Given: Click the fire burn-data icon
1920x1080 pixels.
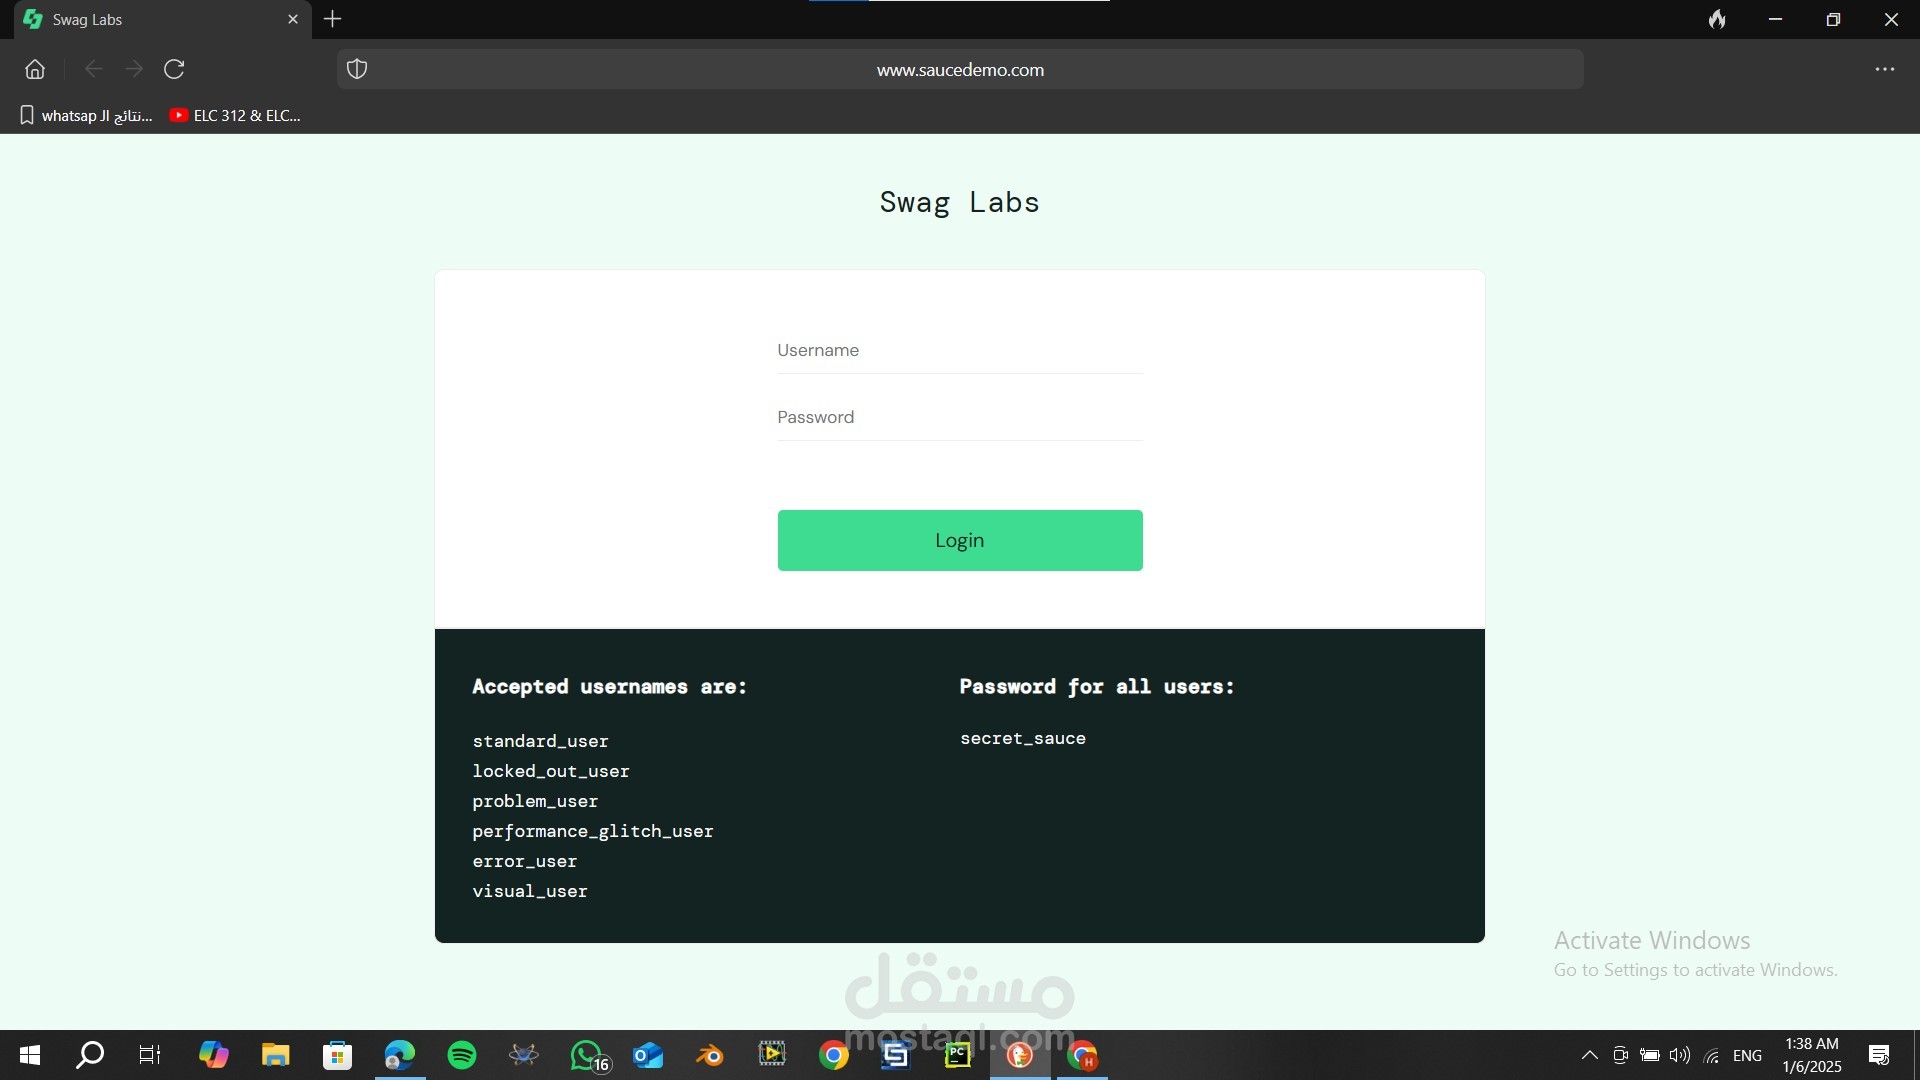Looking at the screenshot, I should (1717, 19).
